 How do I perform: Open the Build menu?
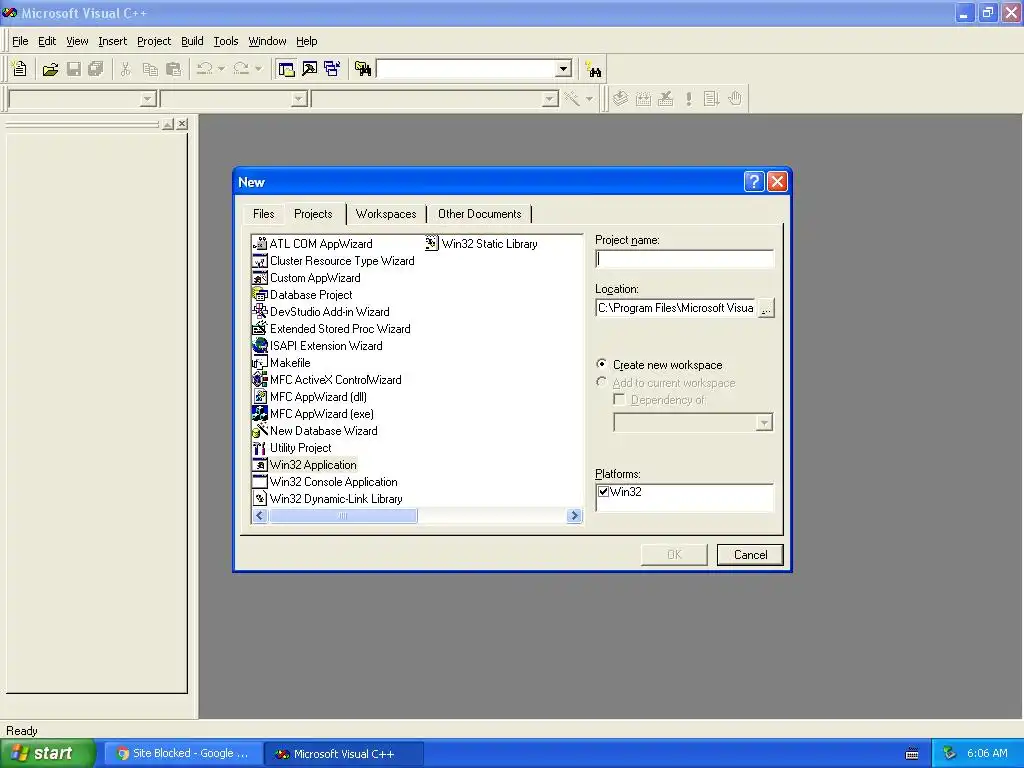click(192, 40)
